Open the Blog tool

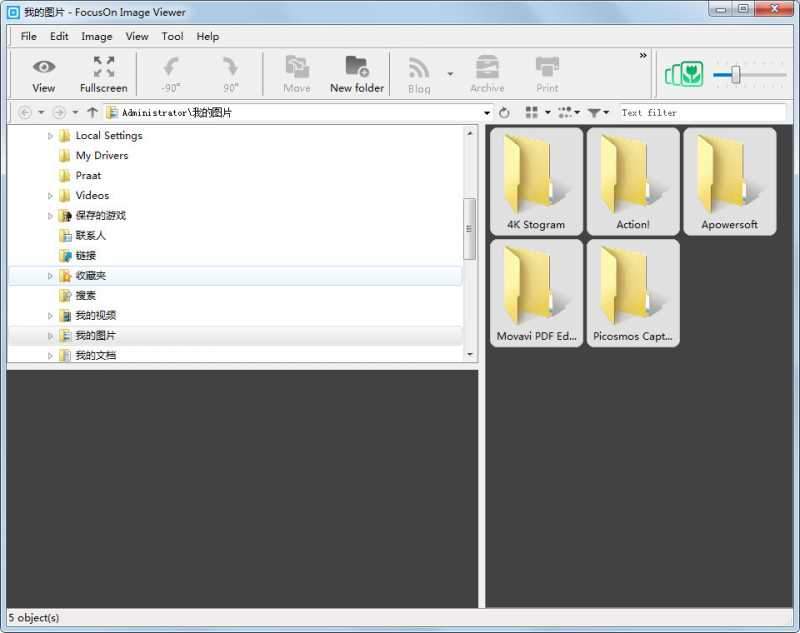click(418, 72)
